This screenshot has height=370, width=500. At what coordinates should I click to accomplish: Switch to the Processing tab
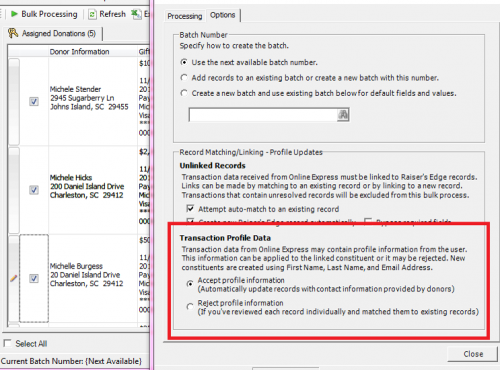click(184, 16)
